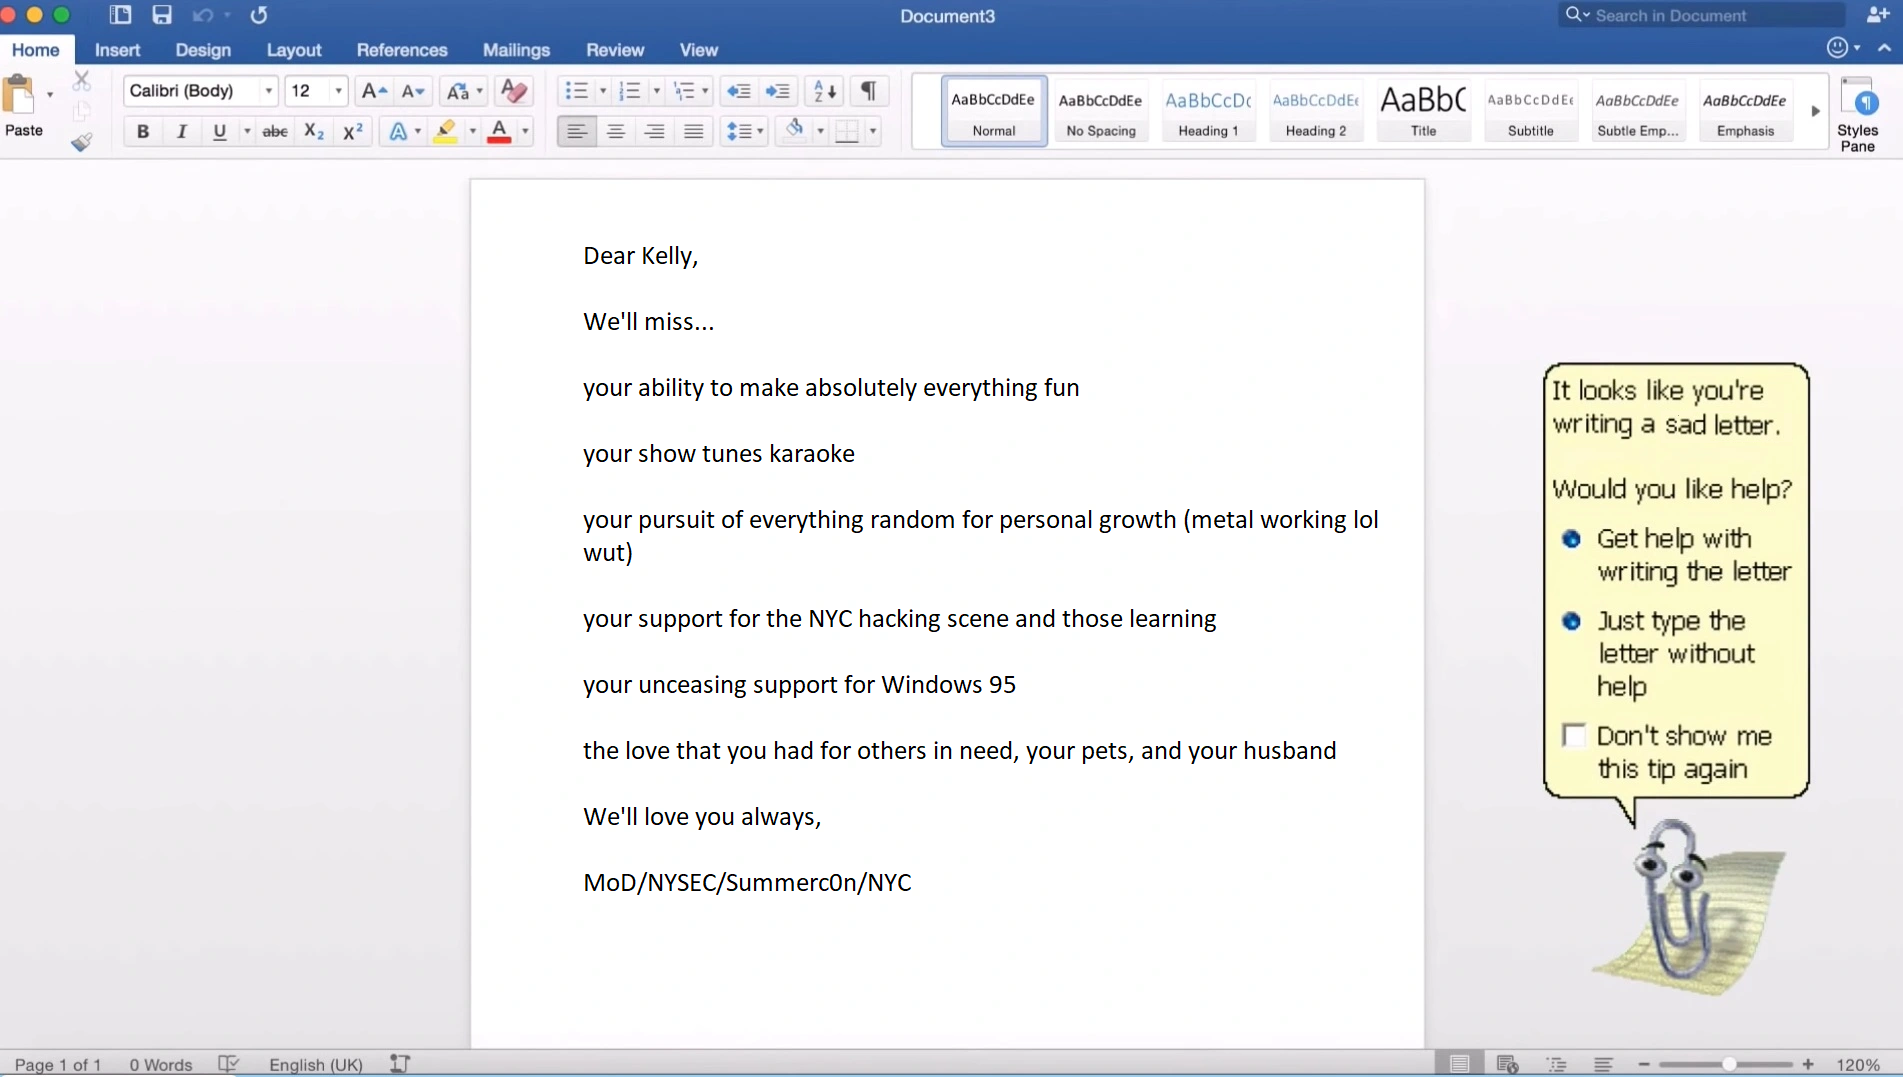This screenshot has height=1077, width=1903.
Task: Apply the No Spacing style
Action: 1101,112
